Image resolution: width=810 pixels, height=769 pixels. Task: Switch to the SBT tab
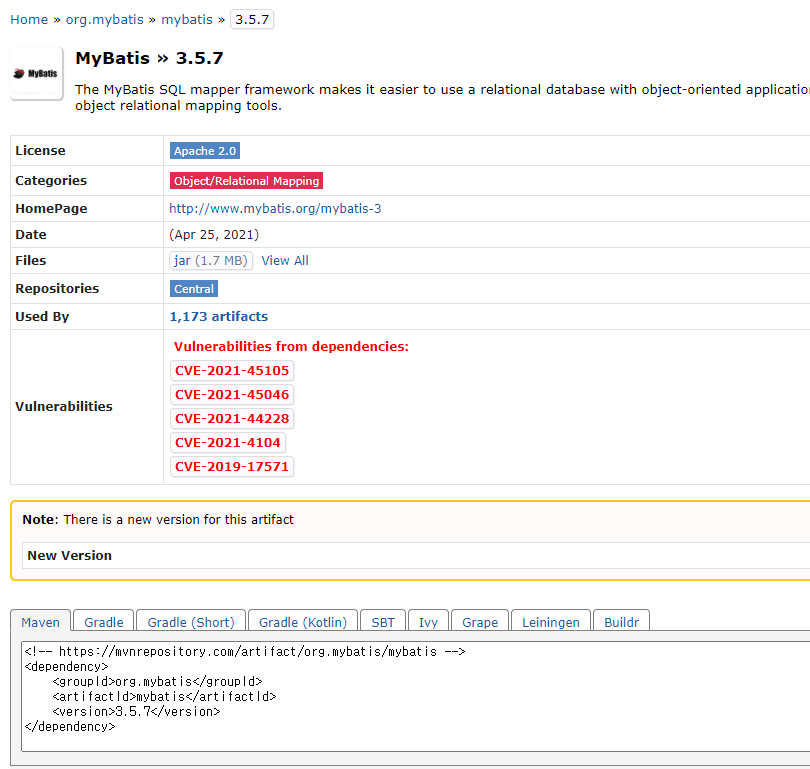click(x=383, y=622)
